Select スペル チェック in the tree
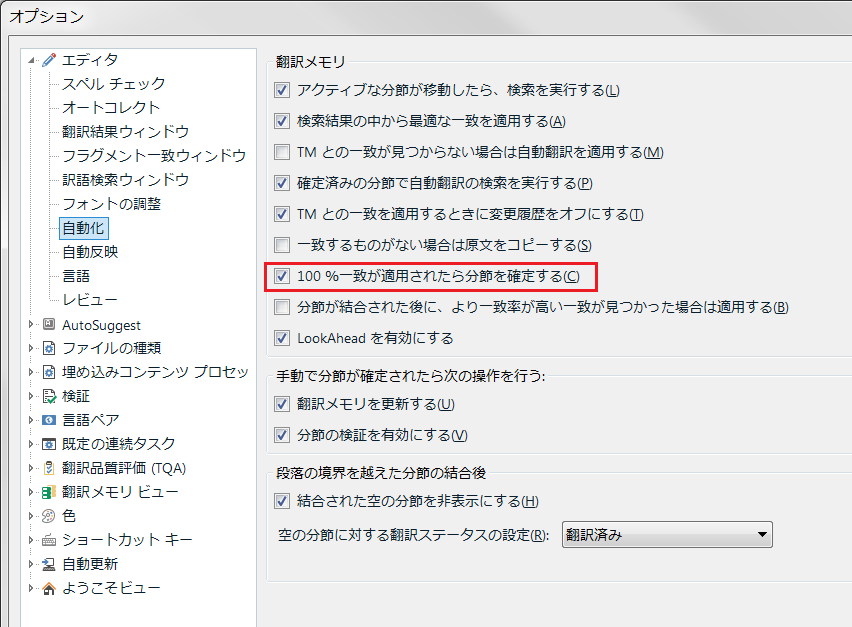 (113, 84)
